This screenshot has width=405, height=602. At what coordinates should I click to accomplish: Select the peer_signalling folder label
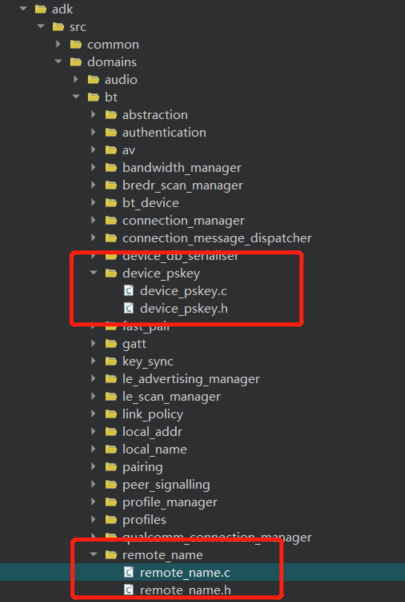point(166,485)
